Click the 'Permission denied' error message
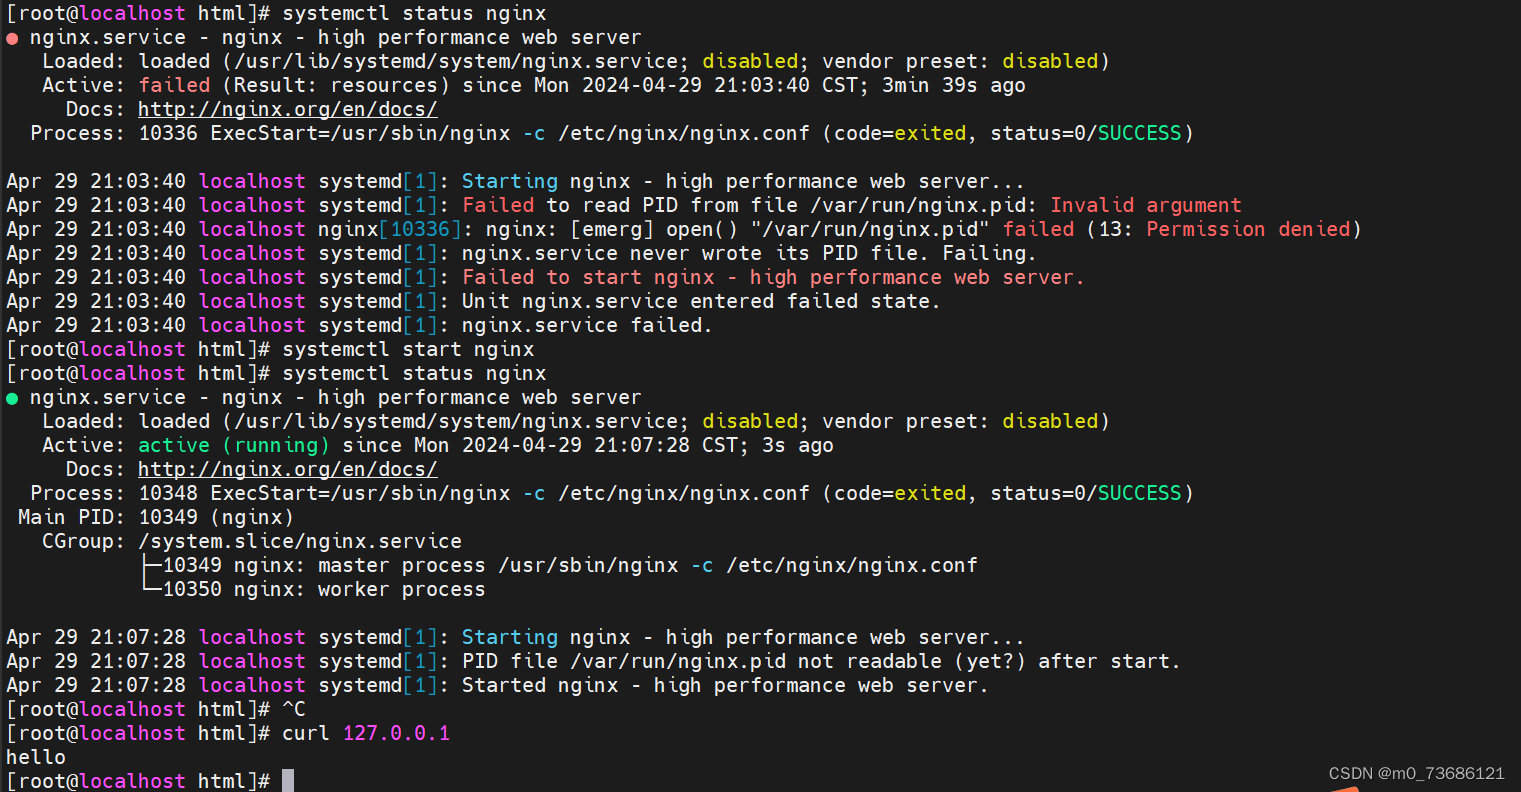1521x792 pixels. (x=1249, y=228)
